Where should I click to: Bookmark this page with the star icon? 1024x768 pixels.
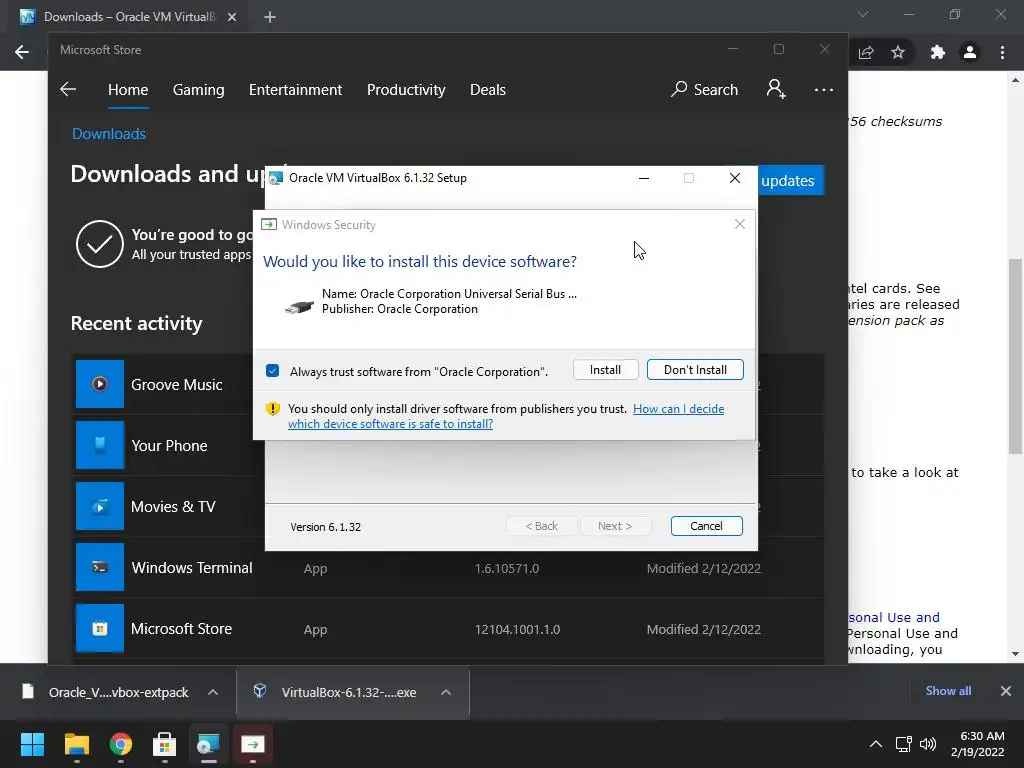point(898,52)
